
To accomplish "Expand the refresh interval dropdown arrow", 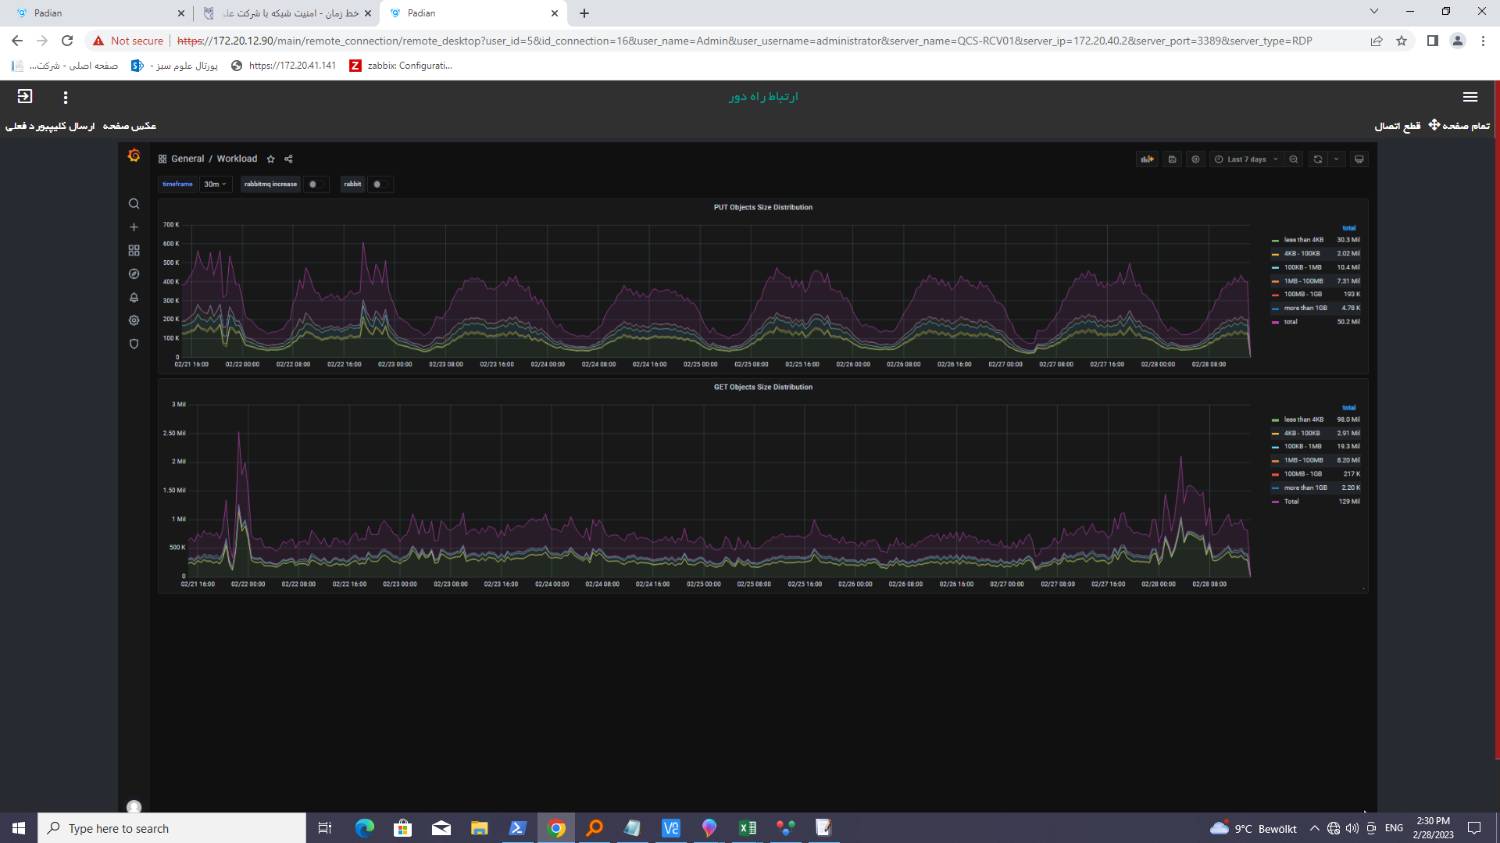I will tap(1336, 159).
